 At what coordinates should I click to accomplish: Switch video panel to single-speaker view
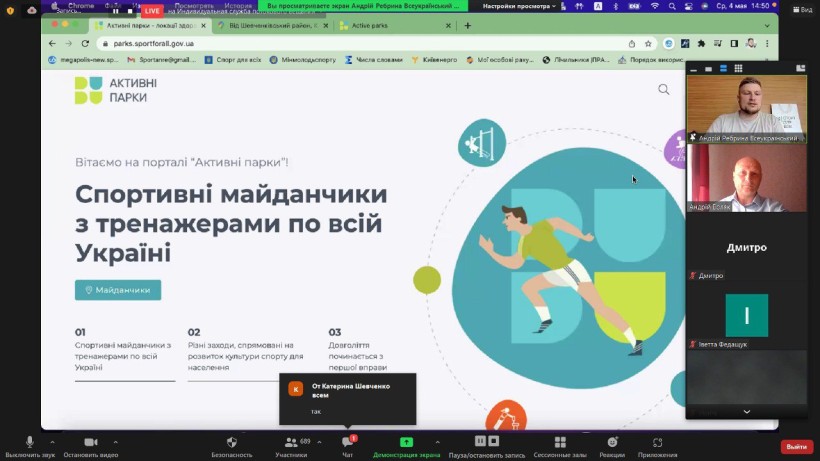pos(709,68)
